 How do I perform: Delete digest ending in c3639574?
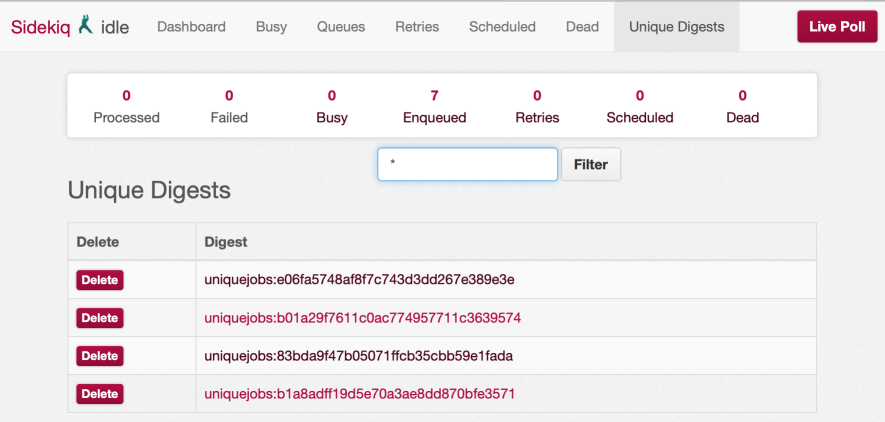(100, 318)
